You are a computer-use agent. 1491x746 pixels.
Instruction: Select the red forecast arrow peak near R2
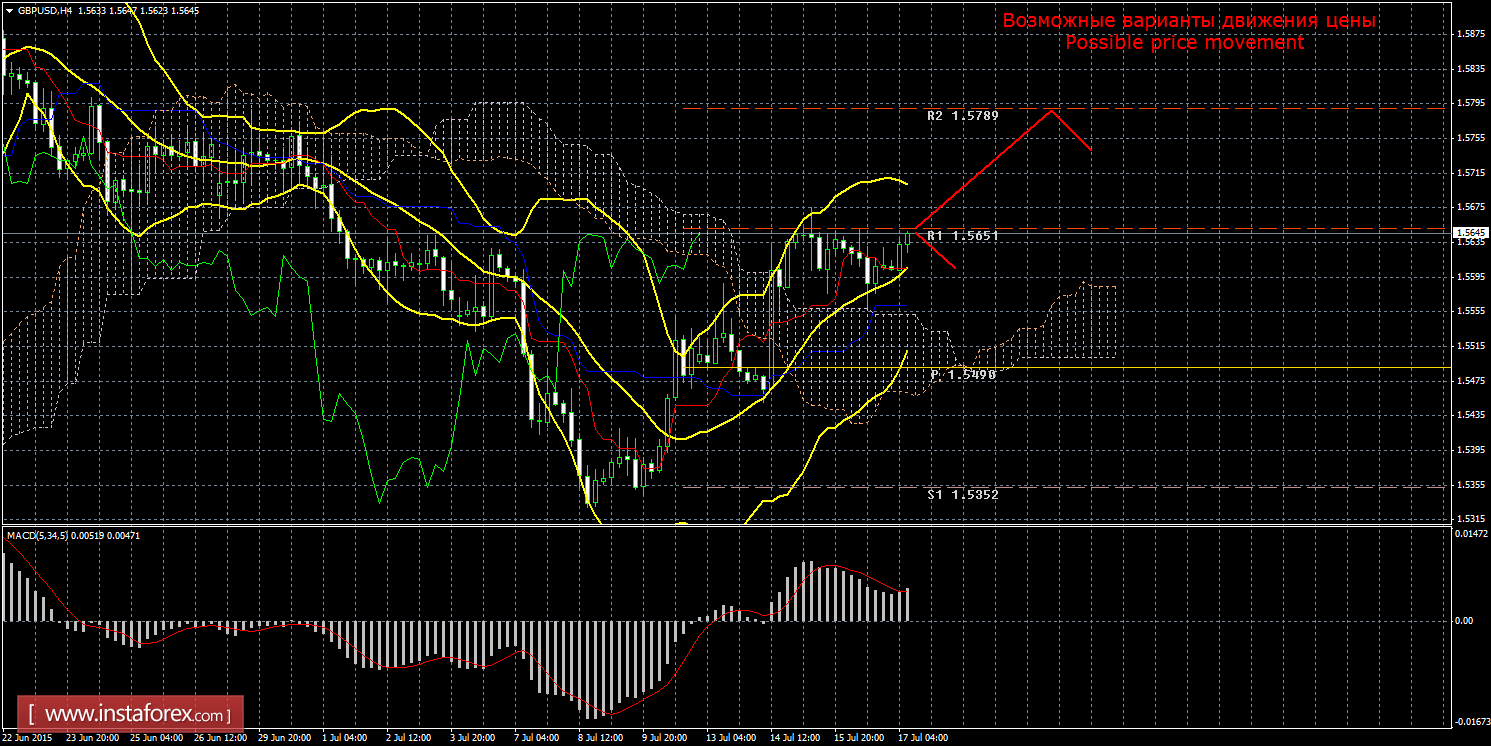point(1052,109)
